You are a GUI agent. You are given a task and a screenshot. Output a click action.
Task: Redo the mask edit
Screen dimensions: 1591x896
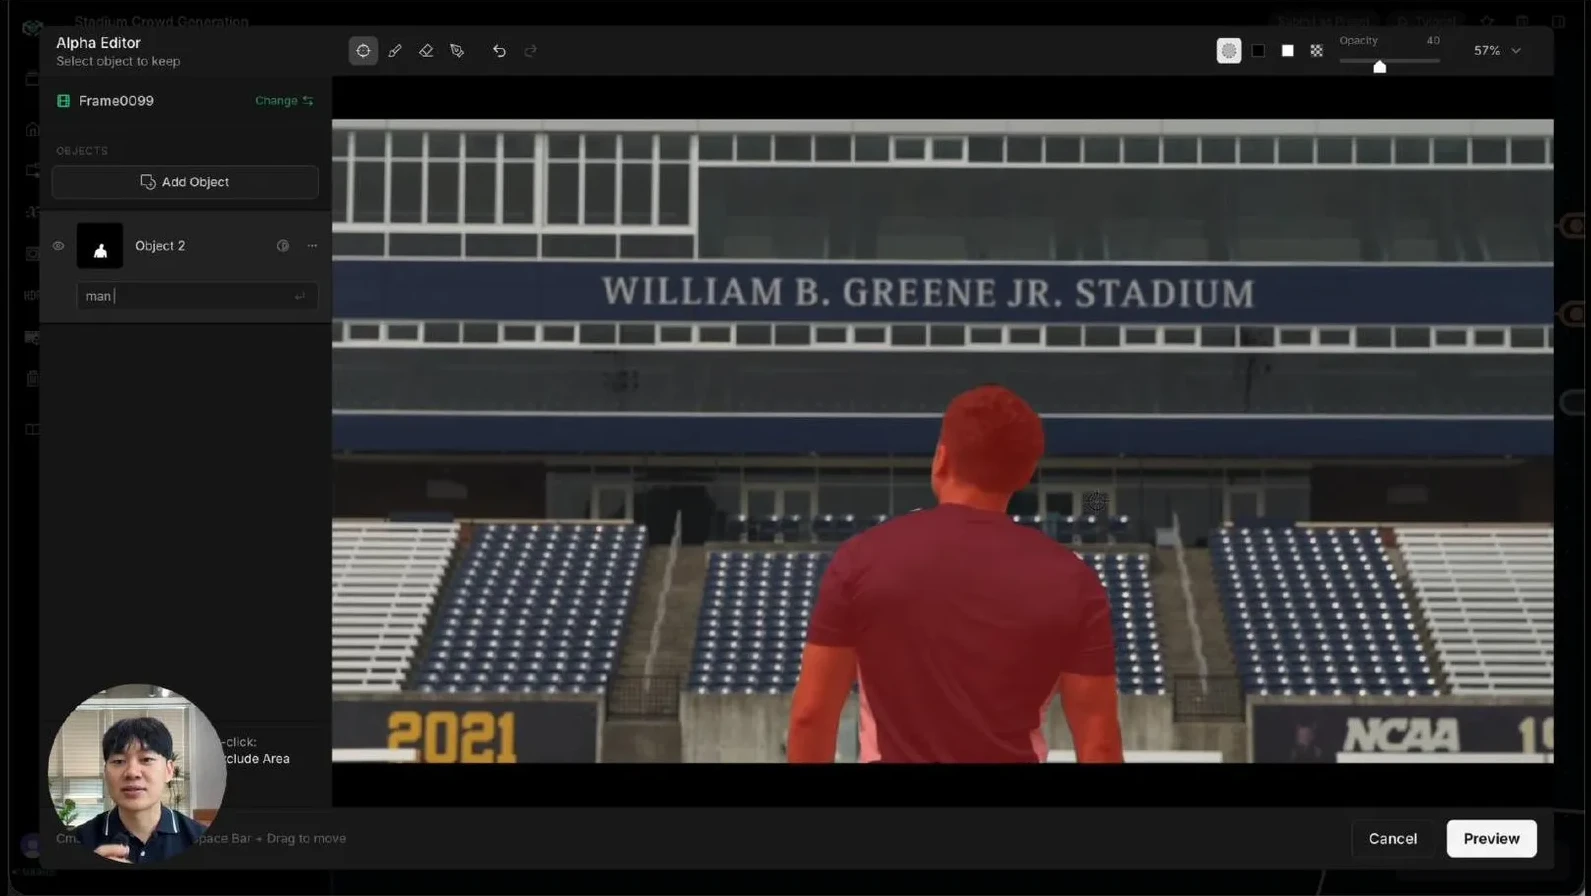(x=531, y=50)
